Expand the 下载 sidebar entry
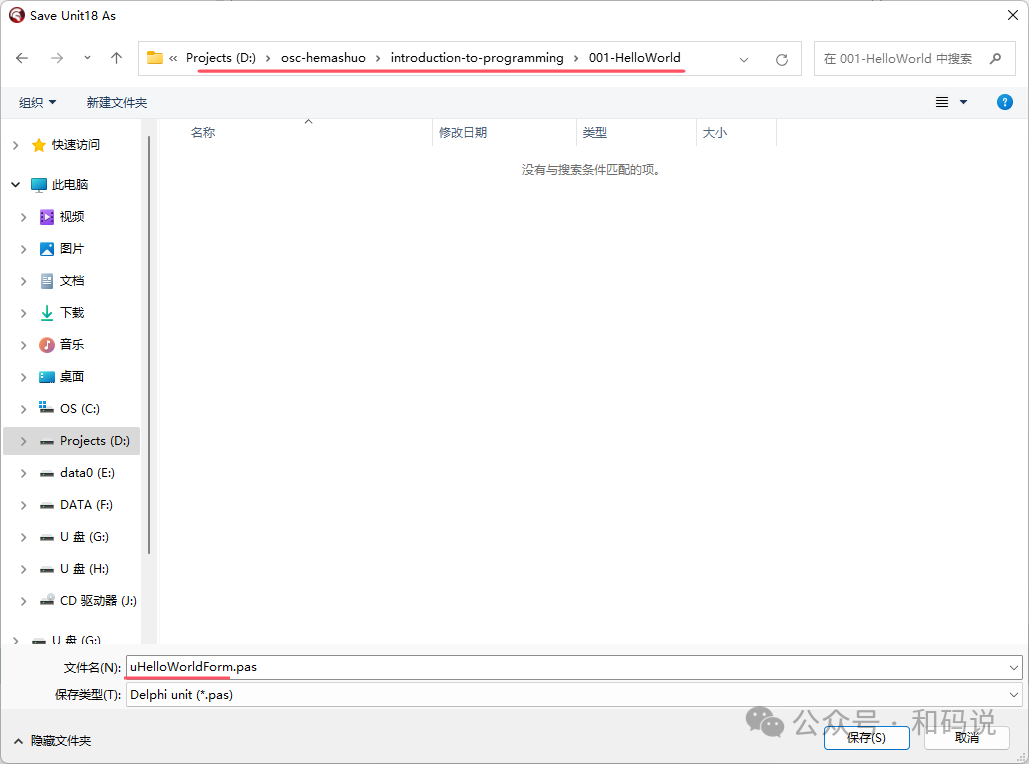The height and width of the screenshot is (764, 1029). pyautogui.click(x=22, y=312)
